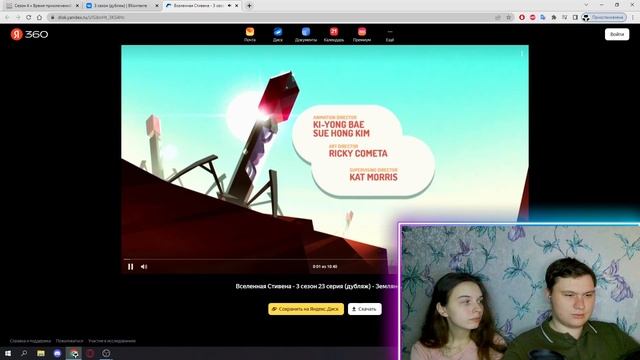Bookmark this page with star icon
The image size is (640, 360).
[509, 18]
